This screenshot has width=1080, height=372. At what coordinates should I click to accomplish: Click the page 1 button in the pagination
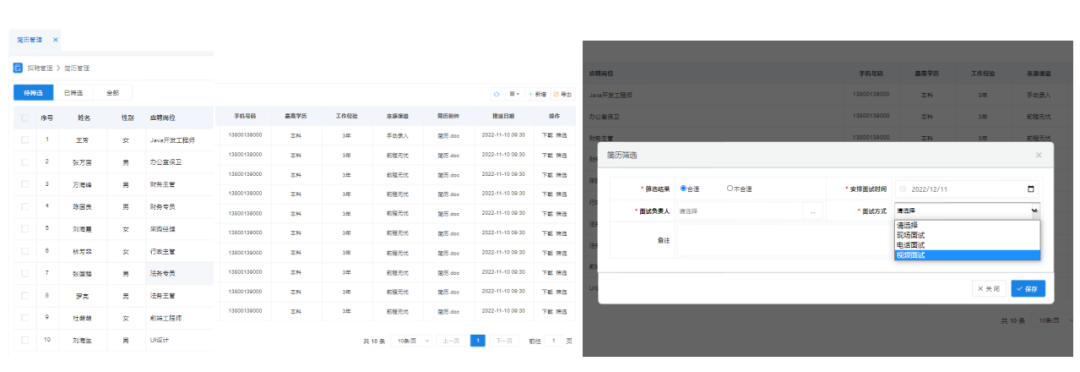click(x=477, y=340)
